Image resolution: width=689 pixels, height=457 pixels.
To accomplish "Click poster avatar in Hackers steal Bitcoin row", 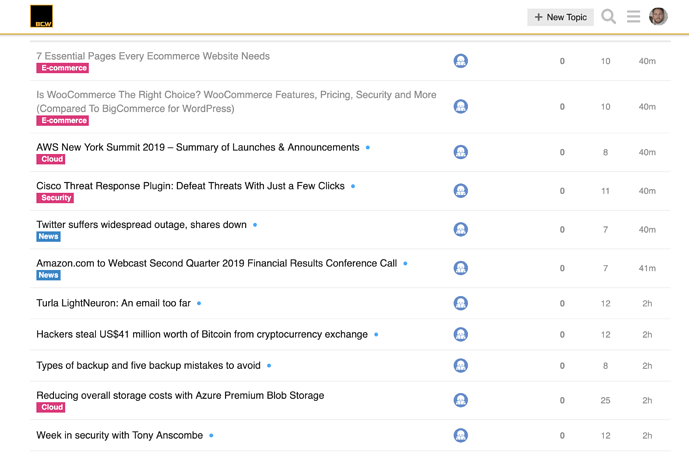I will pos(461,335).
